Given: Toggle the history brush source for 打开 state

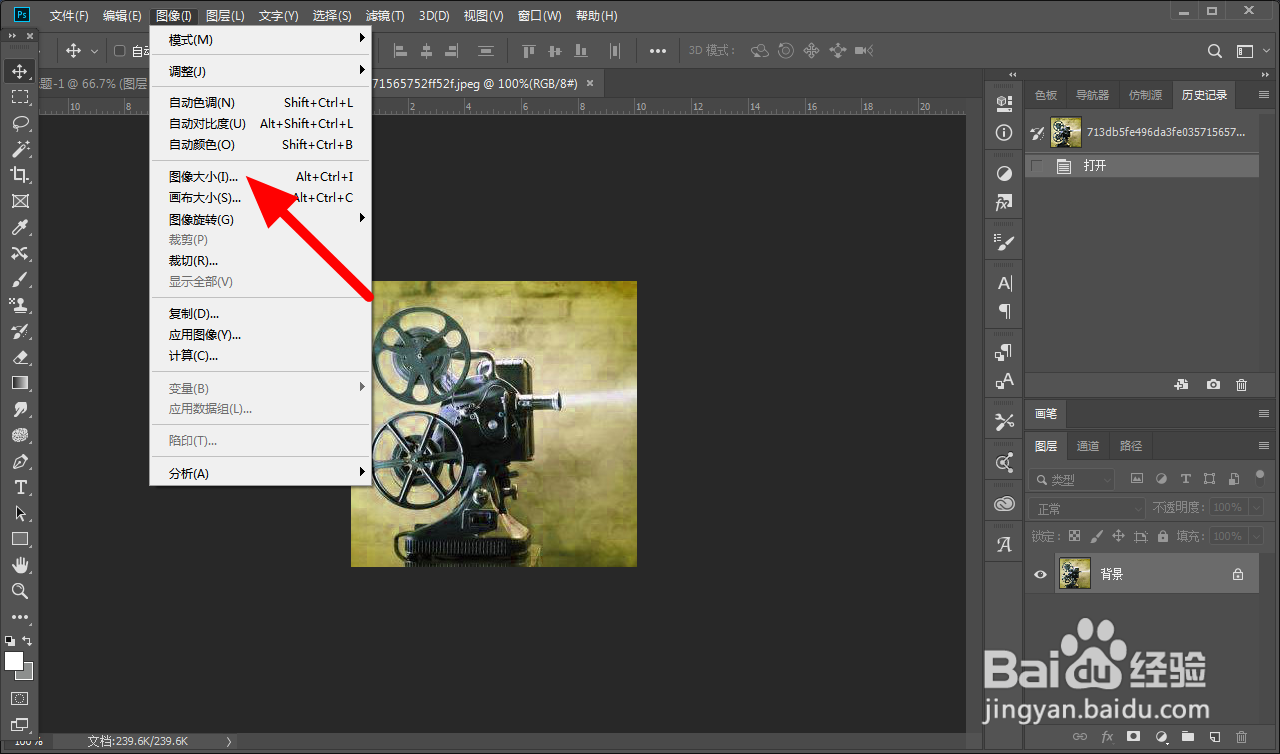Looking at the screenshot, I should 1037,166.
